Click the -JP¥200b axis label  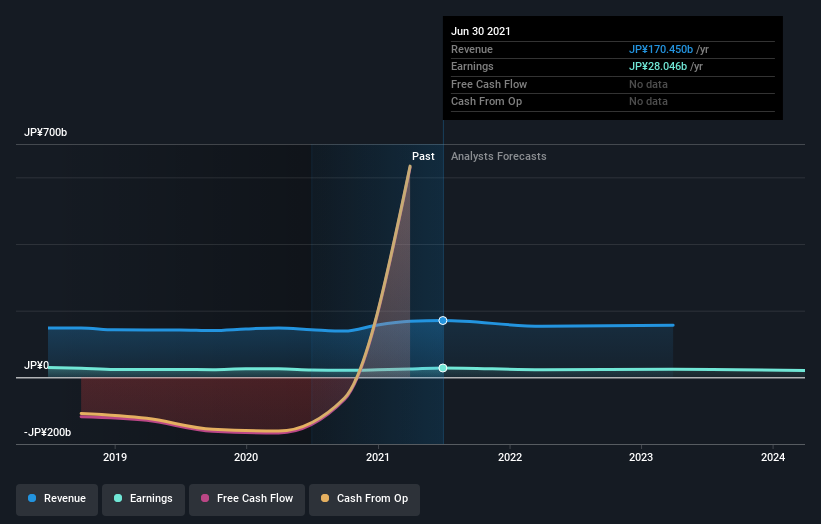click(x=47, y=432)
